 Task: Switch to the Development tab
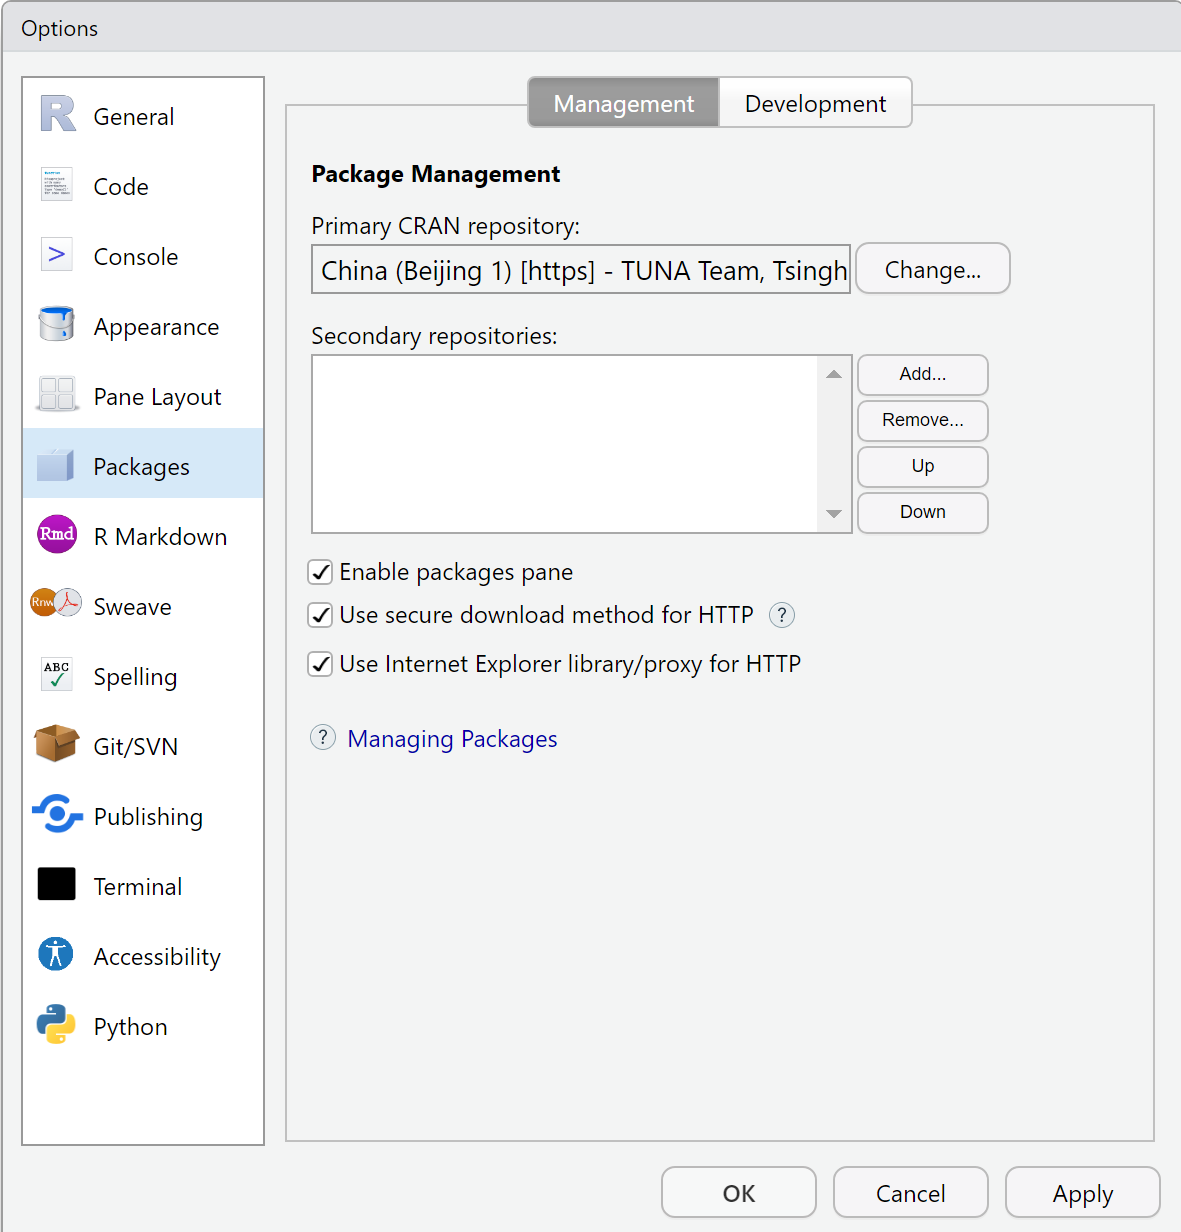pos(815,103)
